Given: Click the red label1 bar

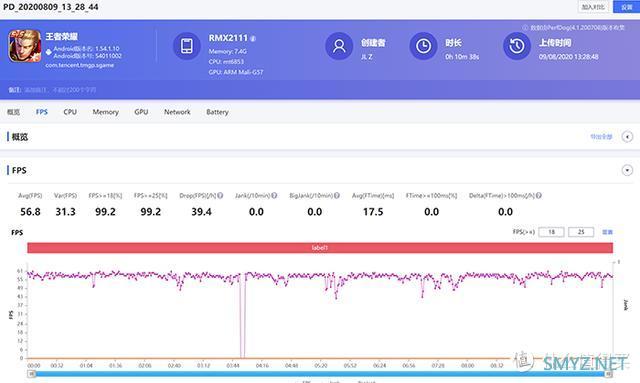Looking at the screenshot, I should pyautogui.click(x=320, y=248).
